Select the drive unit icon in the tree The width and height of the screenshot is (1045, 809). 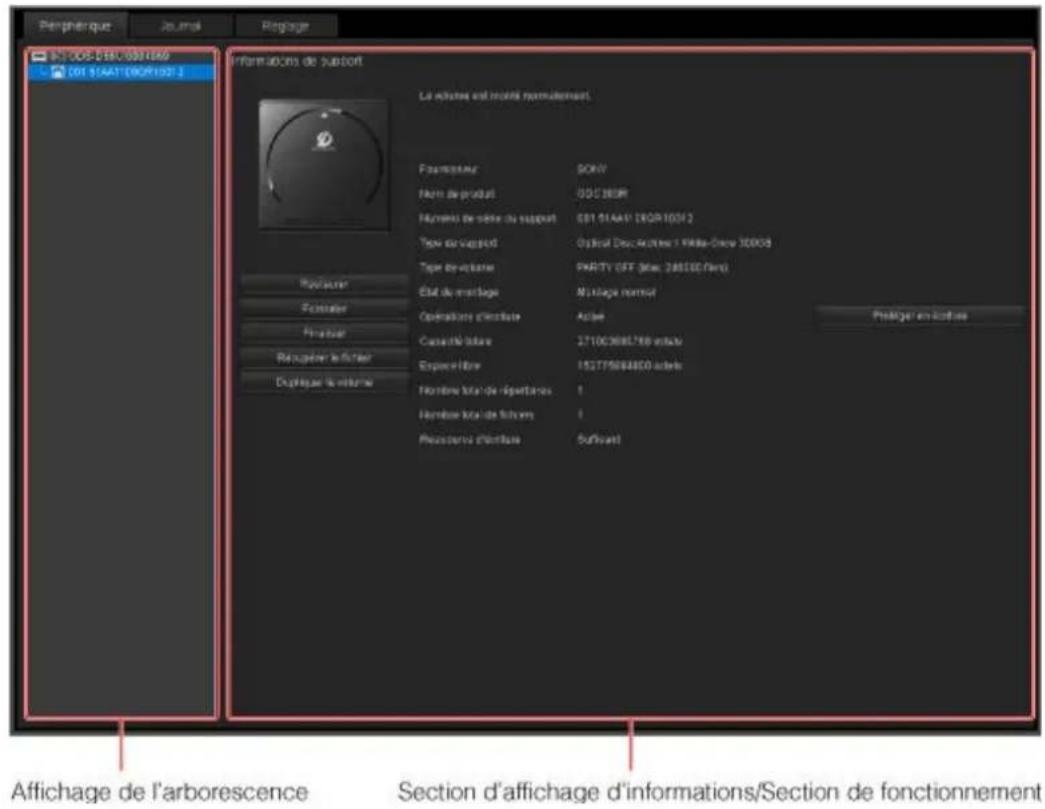(39, 57)
